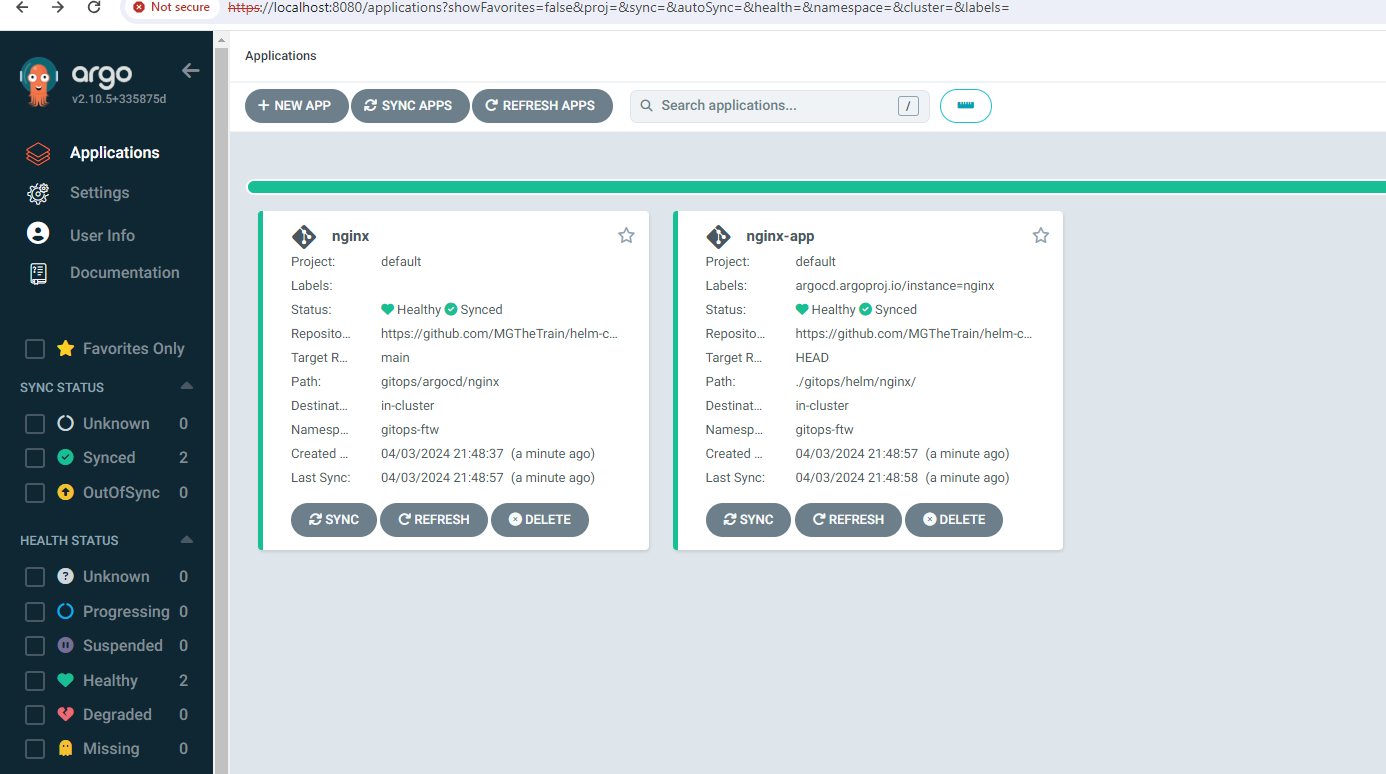Click the Progressing circle icon in filters
Image resolution: width=1386 pixels, height=774 pixels.
[x=66, y=612]
